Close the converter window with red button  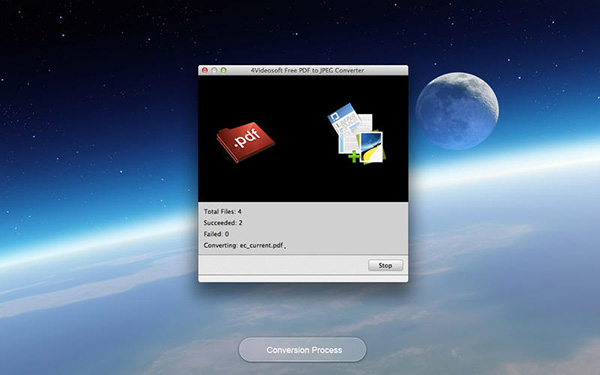coord(205,70)
